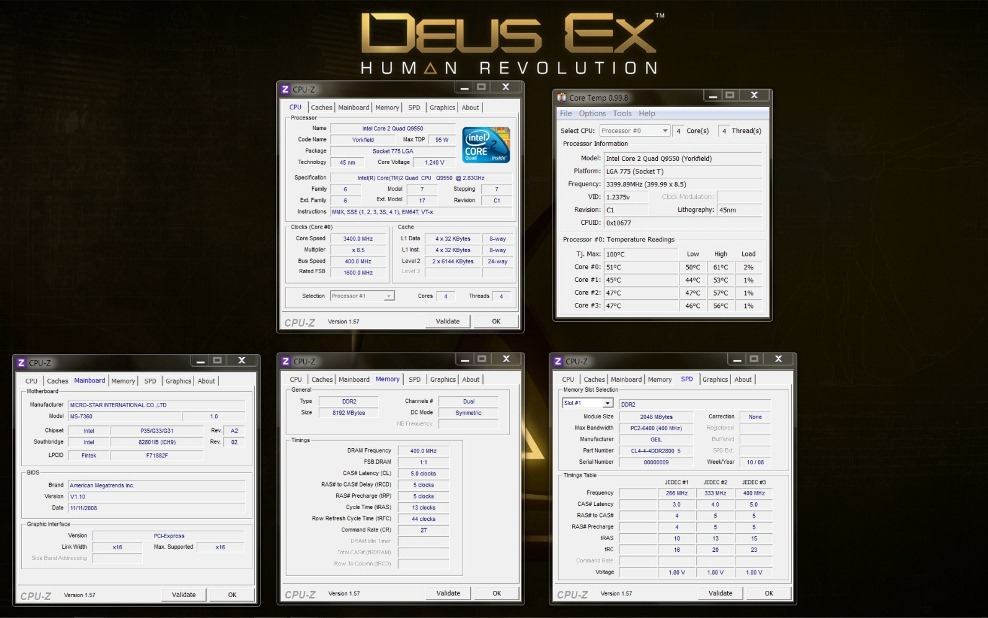Click OK in the Mainboard window
Screen dimensions: 988x618
click(232, 595)
